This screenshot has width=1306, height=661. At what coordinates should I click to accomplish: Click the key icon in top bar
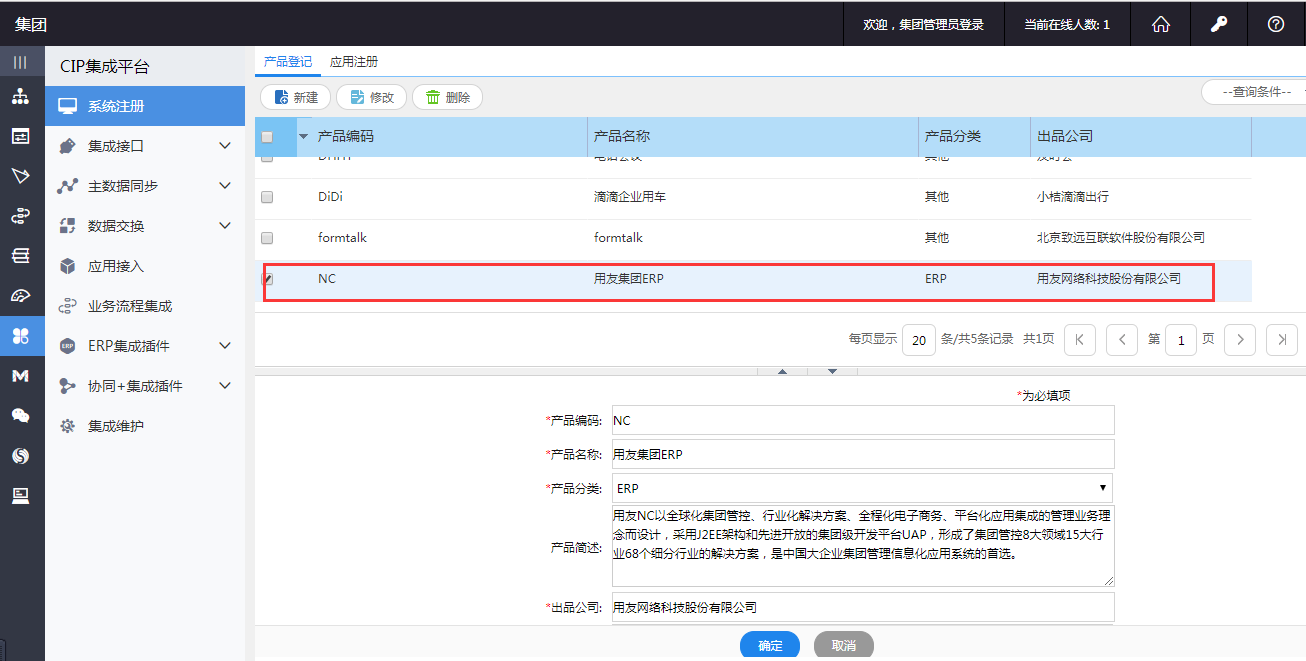1219,25
